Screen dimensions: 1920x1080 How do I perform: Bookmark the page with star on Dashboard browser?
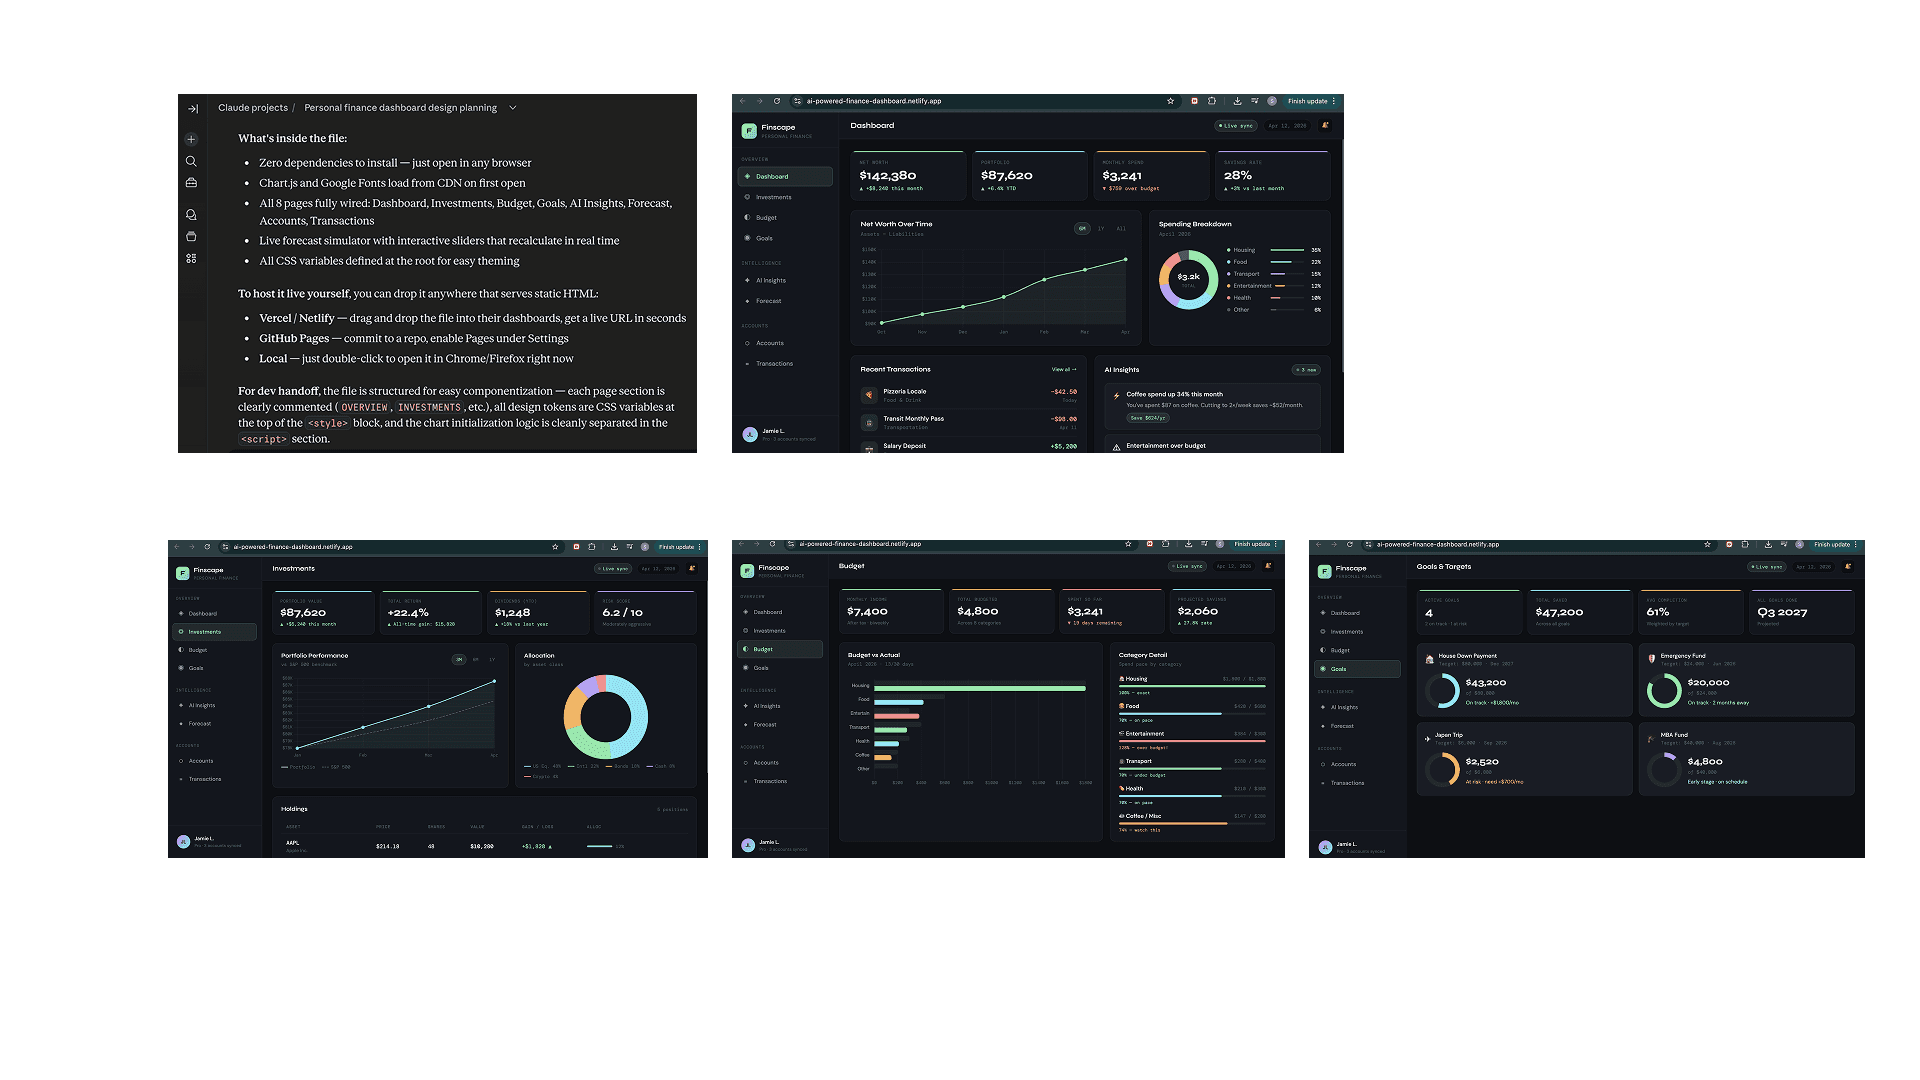[x=1170, y=101]
